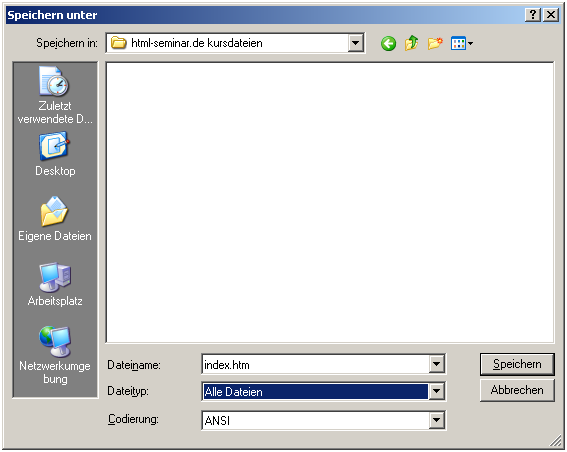Open the view menu icon
The width and height of the screenshot is (567, 452).
pyautogui.click(x=462, y=44)
